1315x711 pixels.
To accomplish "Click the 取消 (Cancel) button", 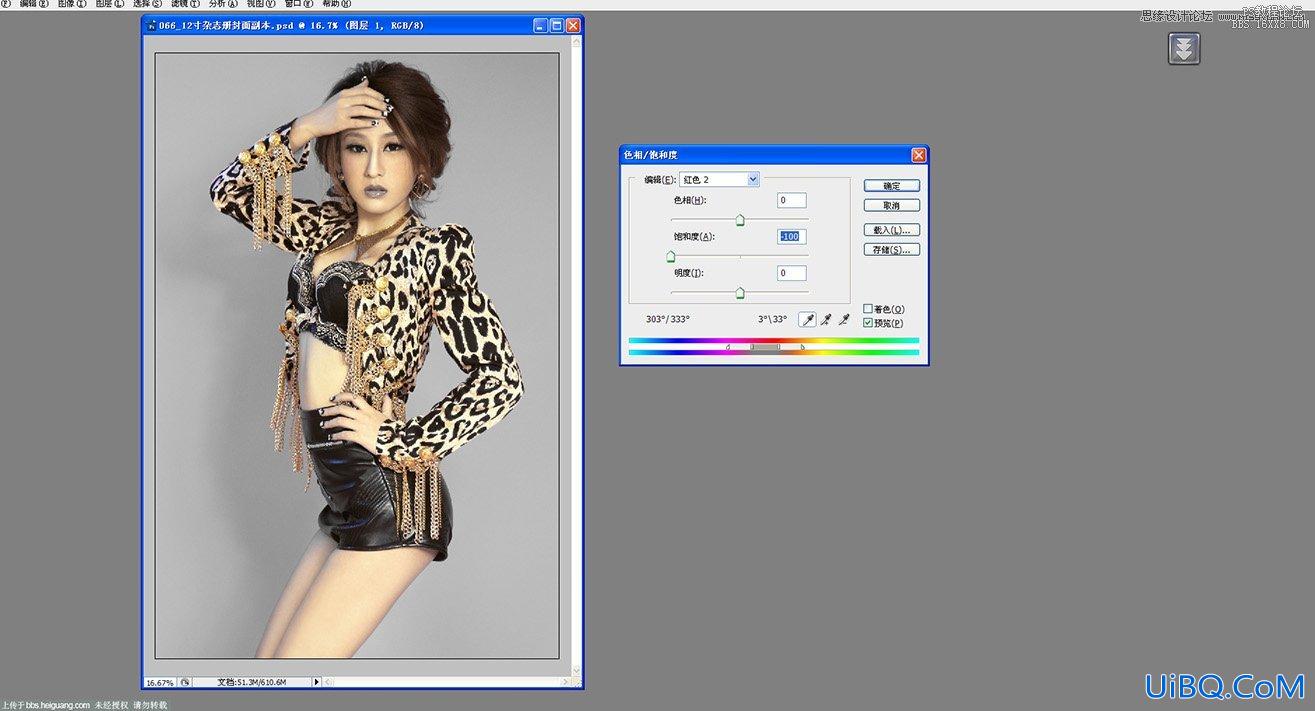I will [x=892, y=205].
